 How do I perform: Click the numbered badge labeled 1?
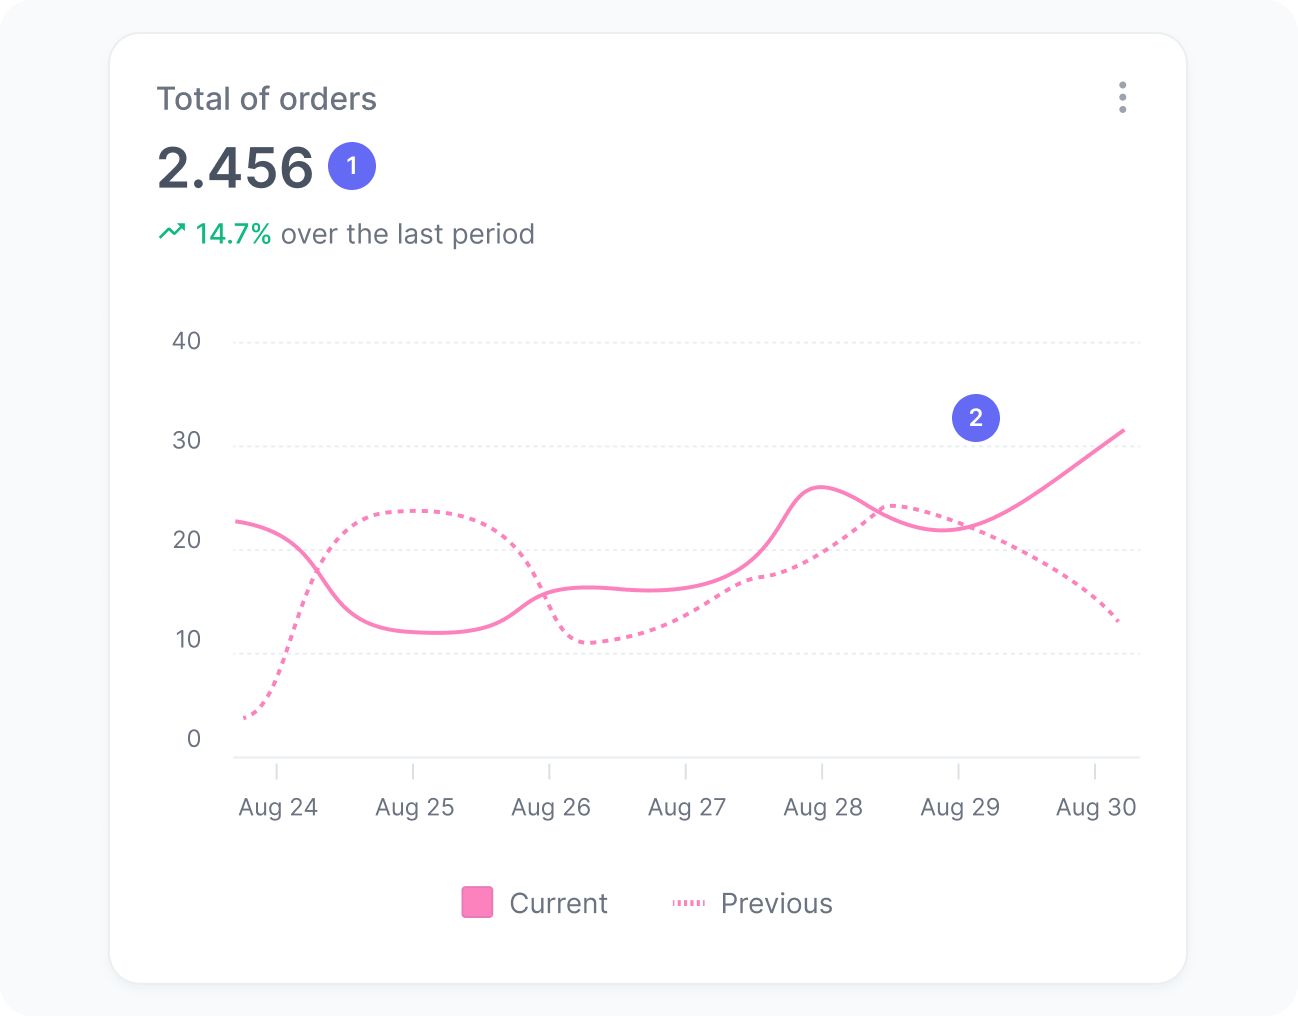coord(351,166)
